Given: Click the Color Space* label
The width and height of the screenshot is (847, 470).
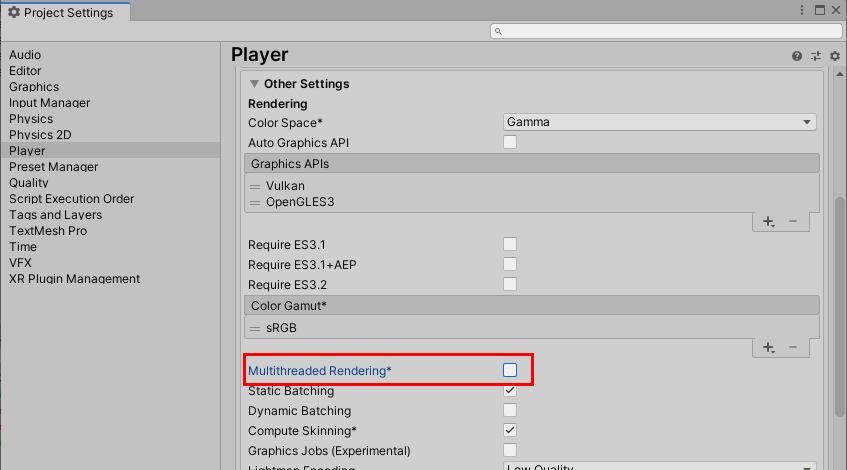Looking at the screenshot, I should click(285, 123).
